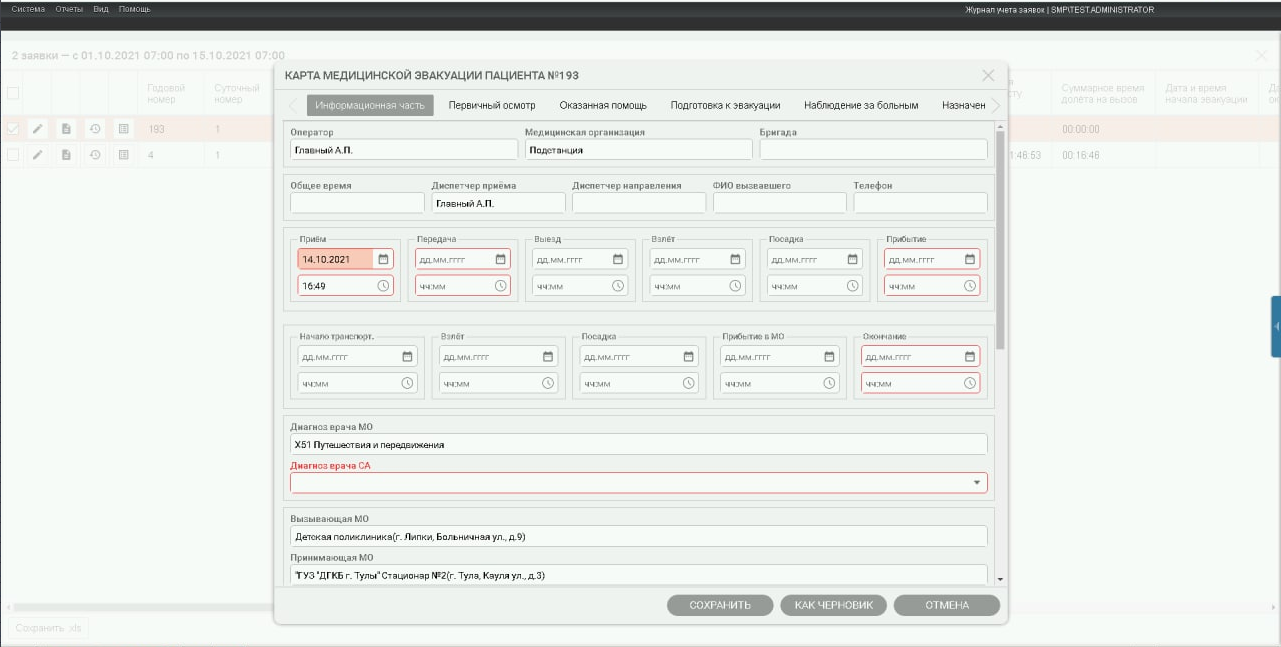This screenshot has height=647, width=1281.
Task: Click the Бригада input field
Action: (874, 150)
